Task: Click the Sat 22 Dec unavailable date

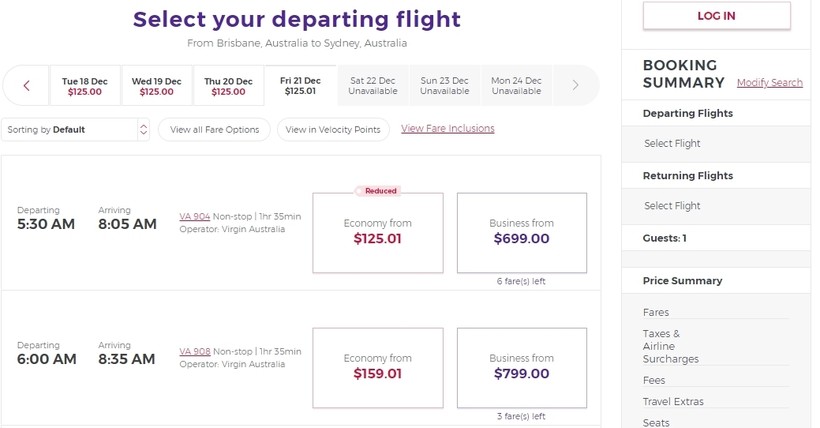Action: [373, 86]
